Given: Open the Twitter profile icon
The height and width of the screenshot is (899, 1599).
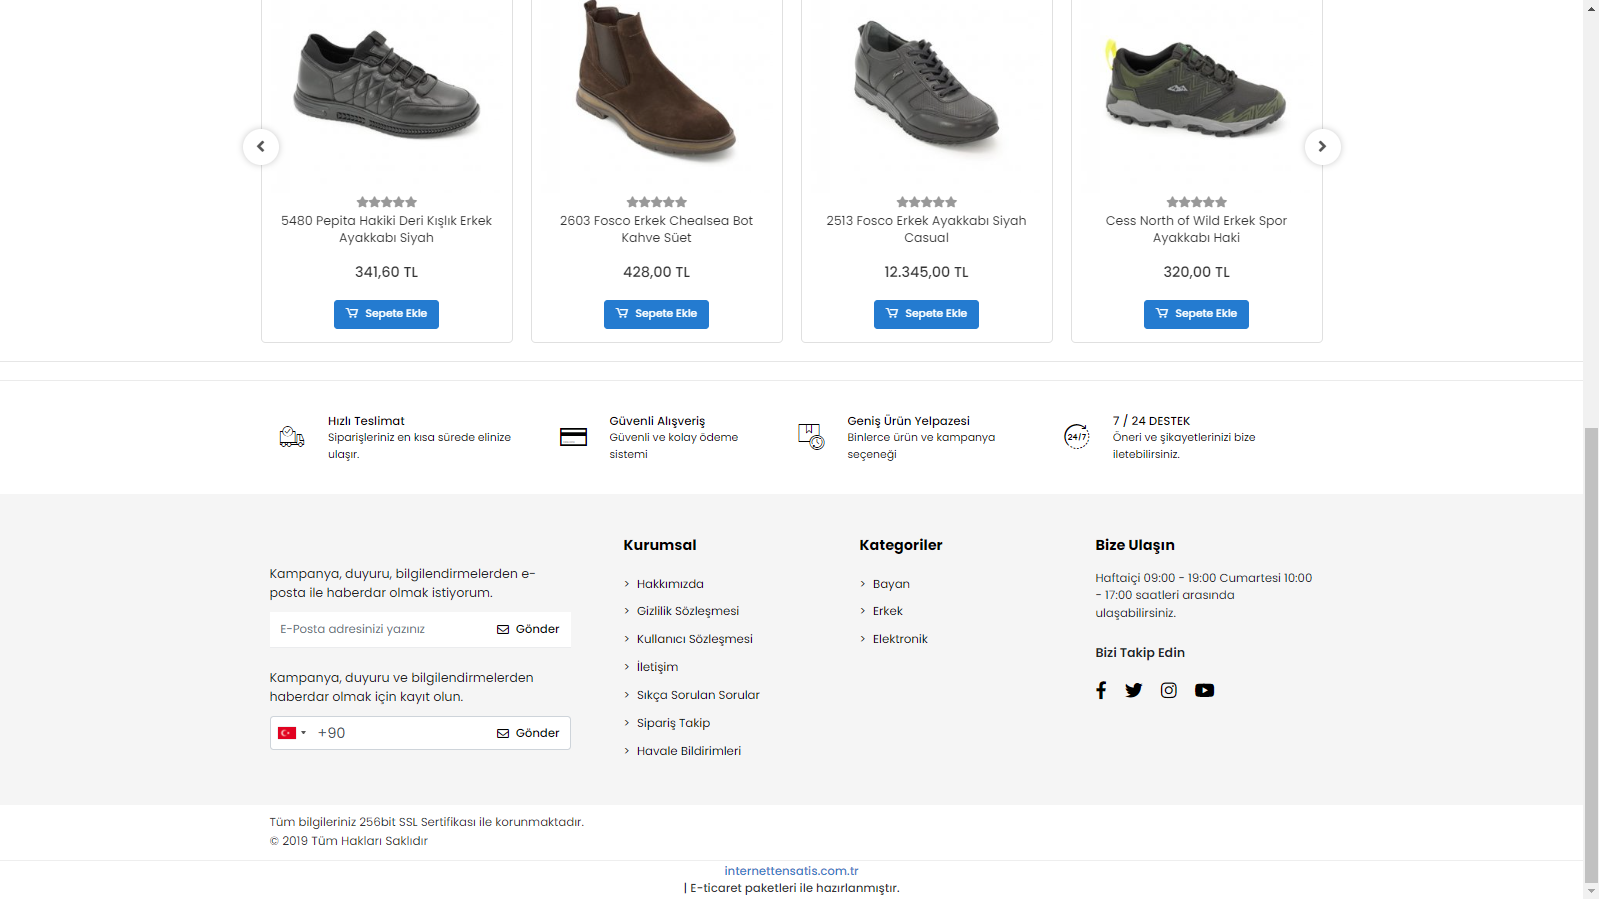Looking at the screenshot, I should point(1133,690).
